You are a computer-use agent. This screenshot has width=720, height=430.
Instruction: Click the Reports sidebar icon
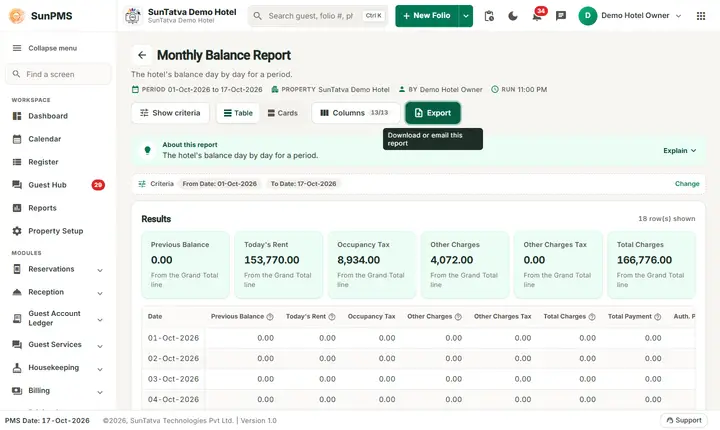point(17,208)
